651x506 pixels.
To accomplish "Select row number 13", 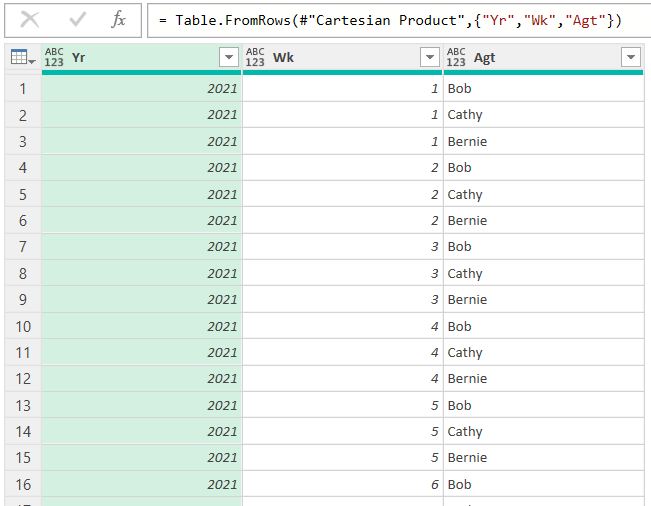I will click(23, 405).
